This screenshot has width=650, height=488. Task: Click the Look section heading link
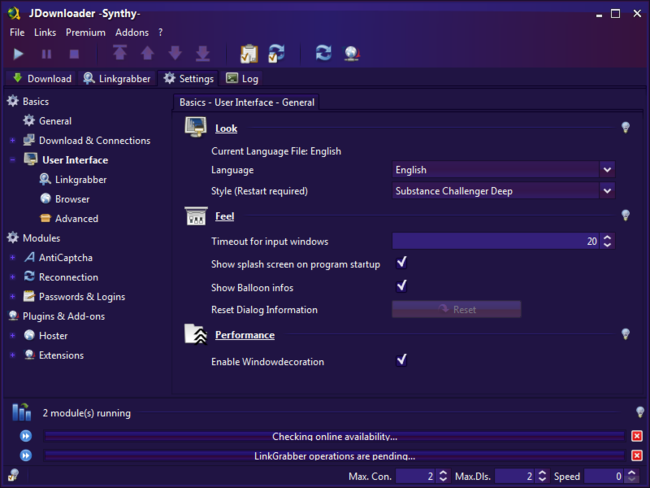coord(226,129)
